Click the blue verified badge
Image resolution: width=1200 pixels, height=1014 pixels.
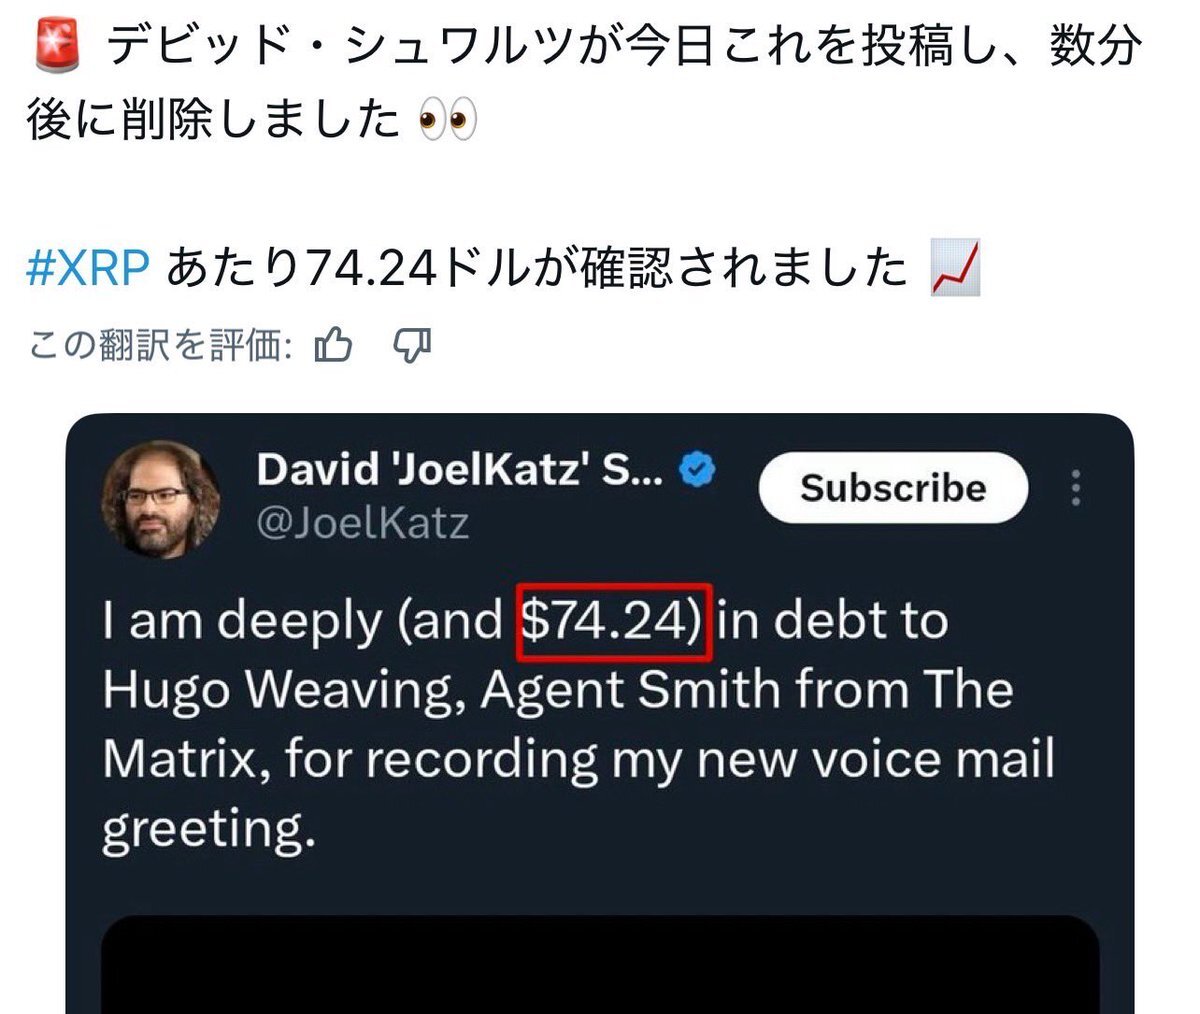click(698, 470)
